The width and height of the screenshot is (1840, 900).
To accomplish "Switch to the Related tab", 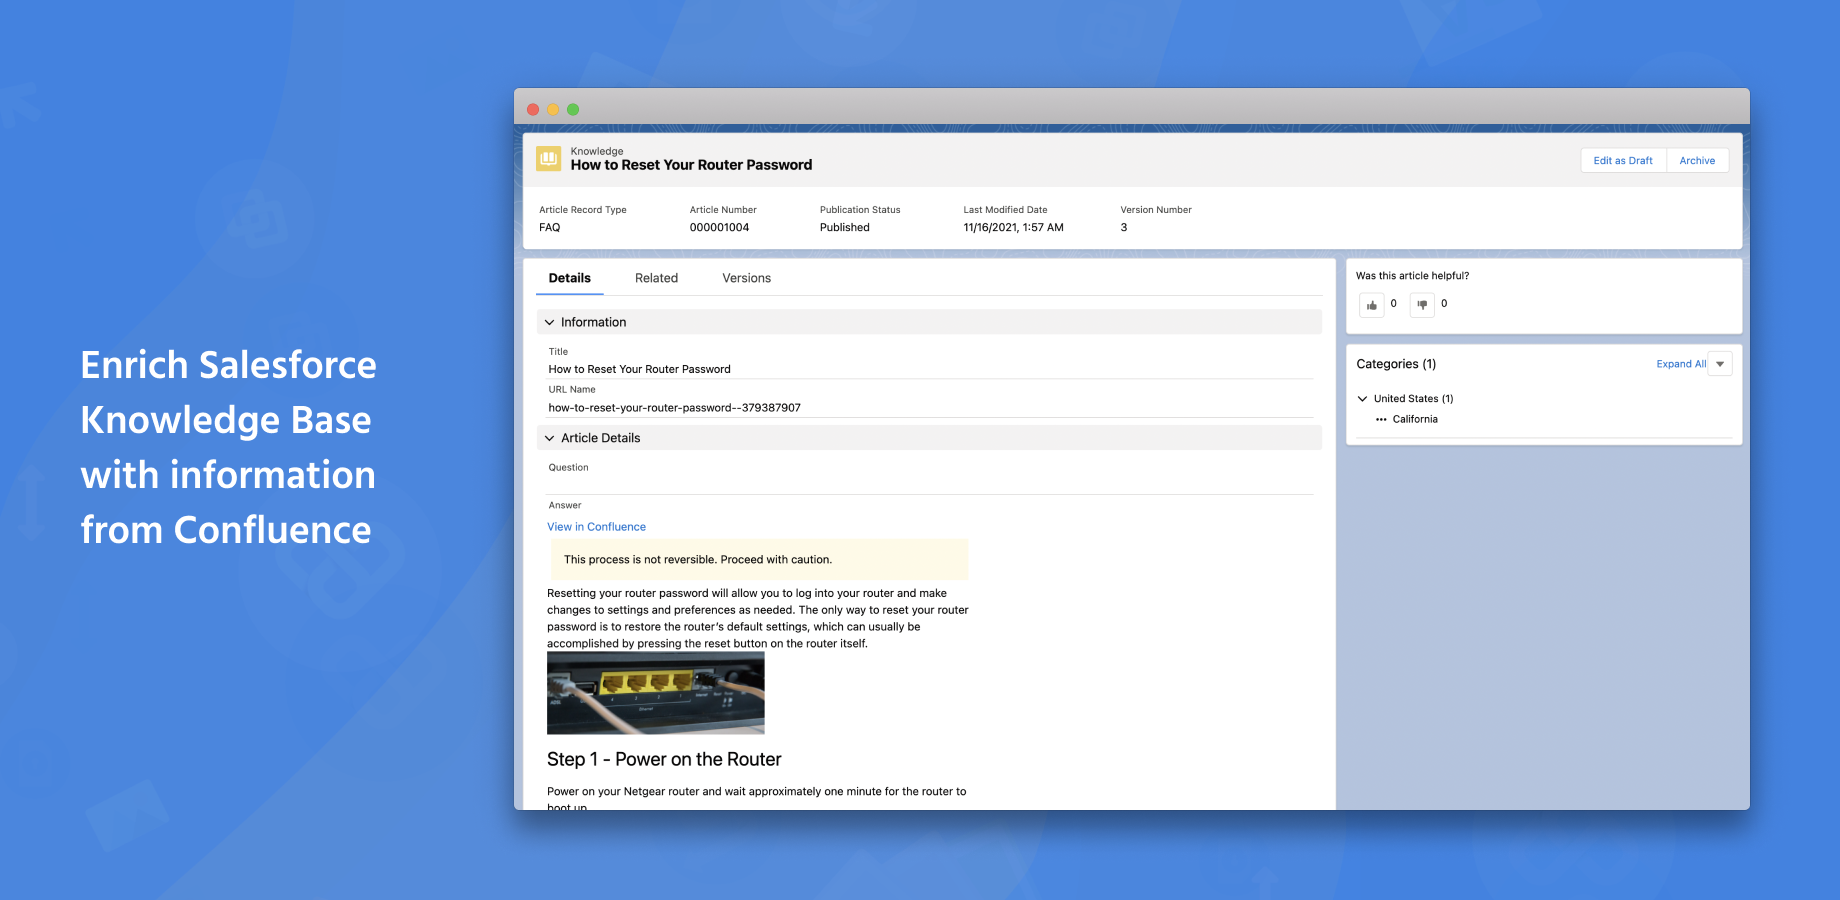I will (656, 278).
